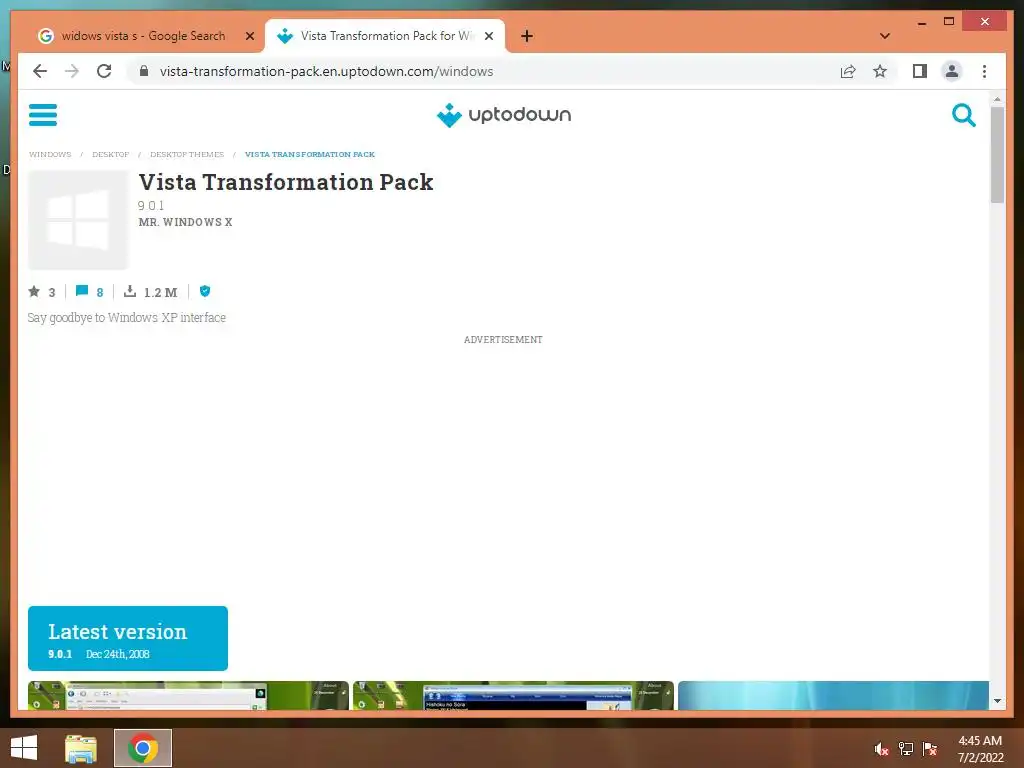Expand the tab search chevron
The width and height of the screenshot is (1024, 768).
(885, 36)
